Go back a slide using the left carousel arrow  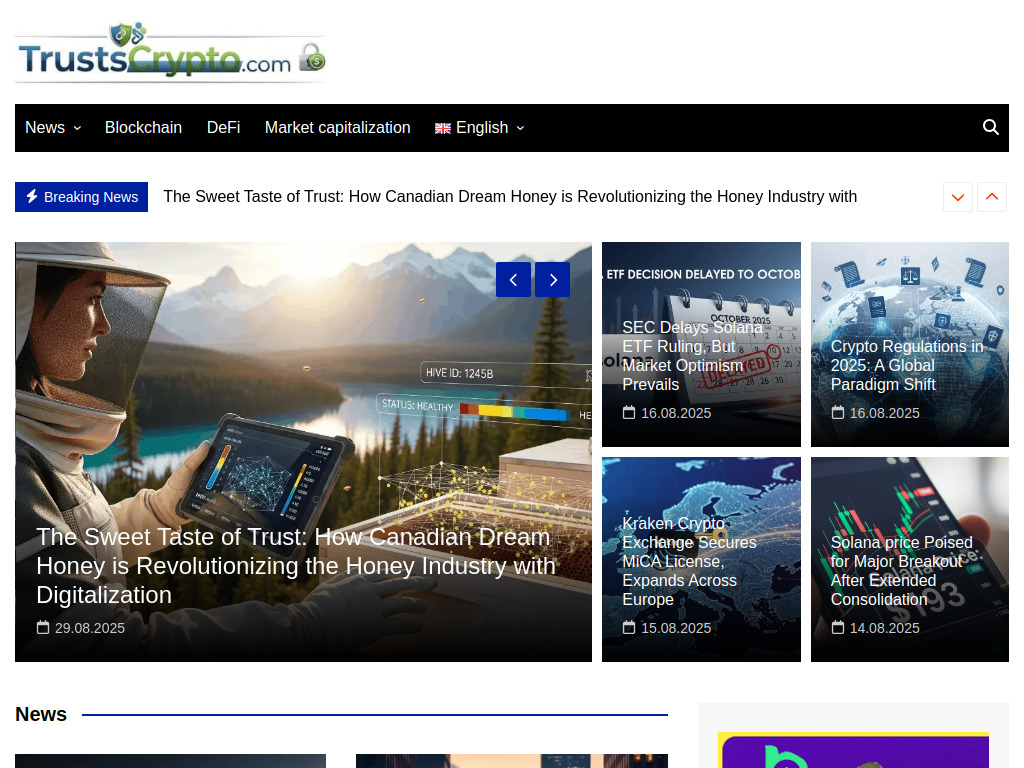(x=513, y=280)
